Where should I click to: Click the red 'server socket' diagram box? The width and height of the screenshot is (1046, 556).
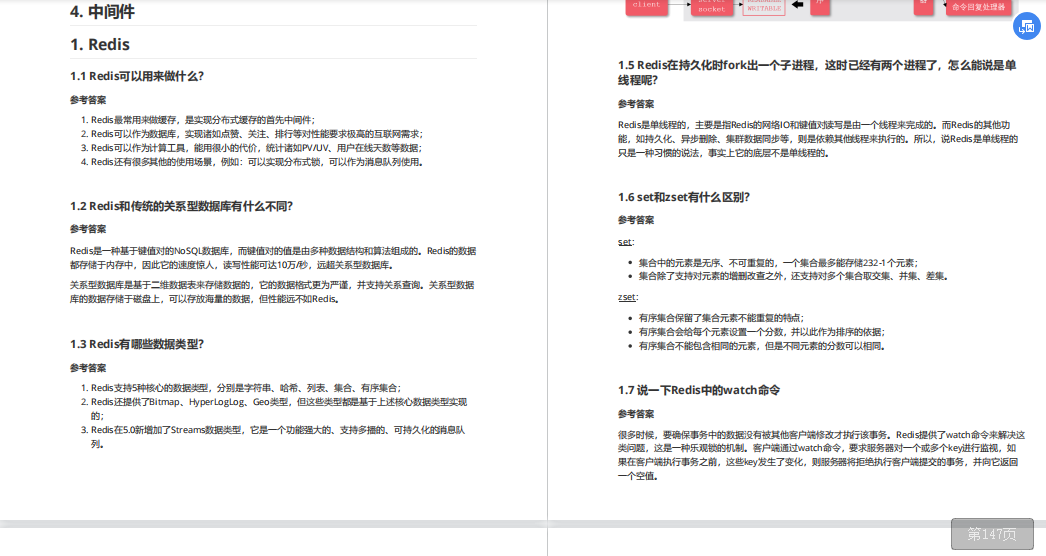click(711, 7)
